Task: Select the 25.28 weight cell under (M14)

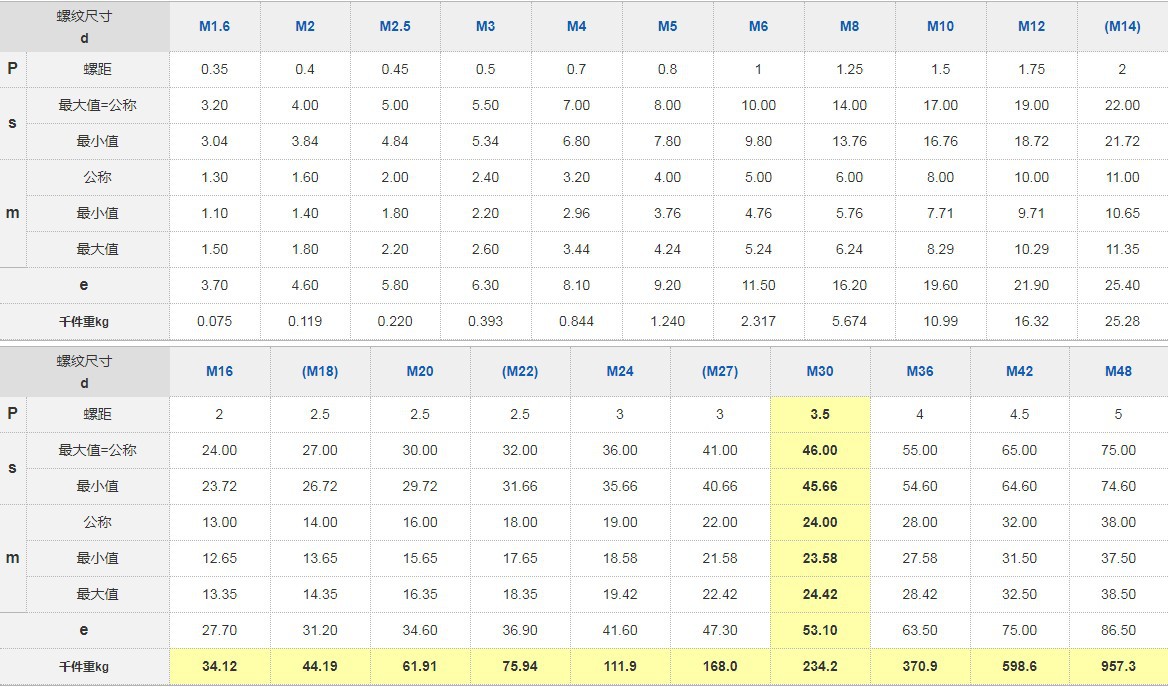Action: pos(1122,321)
